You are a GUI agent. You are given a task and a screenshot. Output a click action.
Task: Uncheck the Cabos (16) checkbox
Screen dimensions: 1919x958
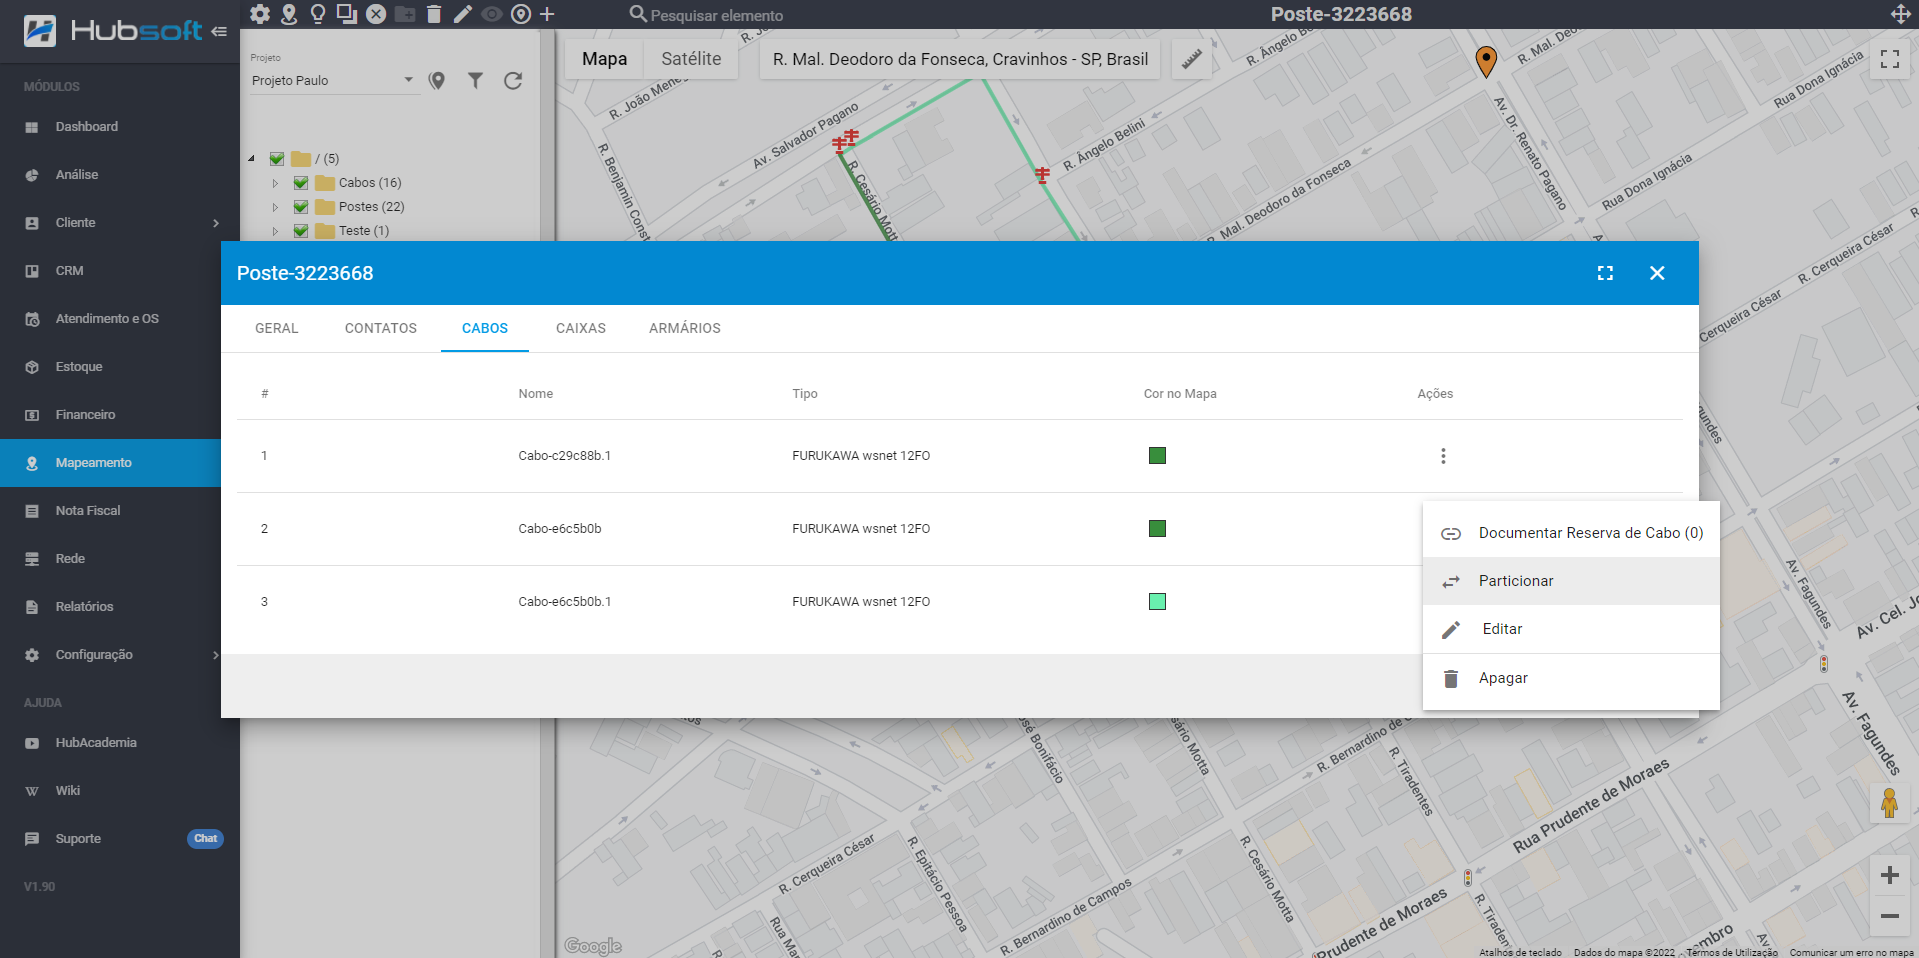[x=301, y=182]
